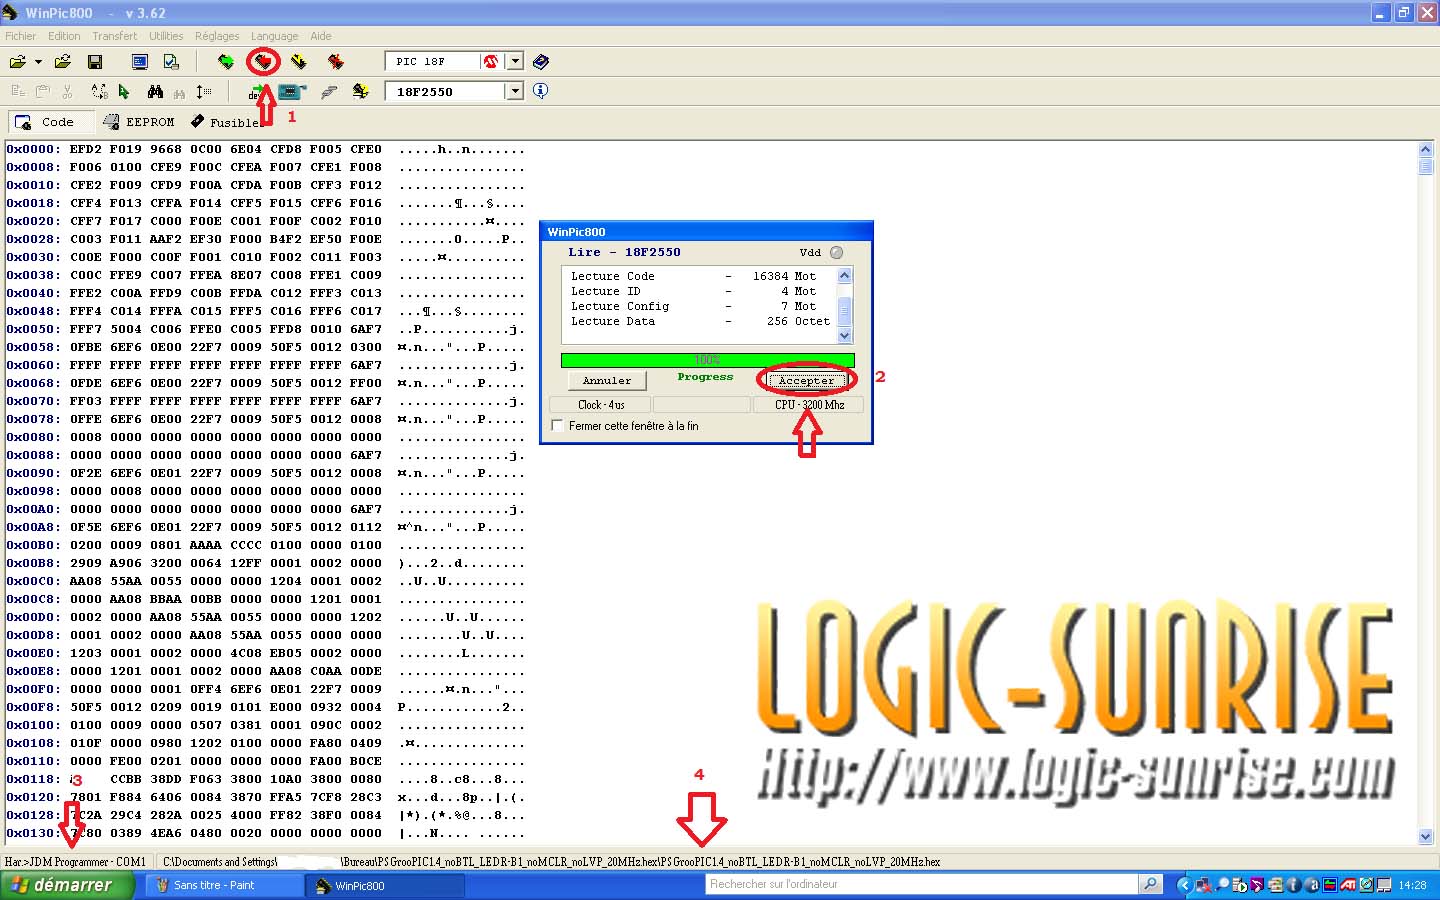Screen dimensions: 1440x900
Task: Click the go-to-line vertical arrow icon
Action: [x=204, y=92]
